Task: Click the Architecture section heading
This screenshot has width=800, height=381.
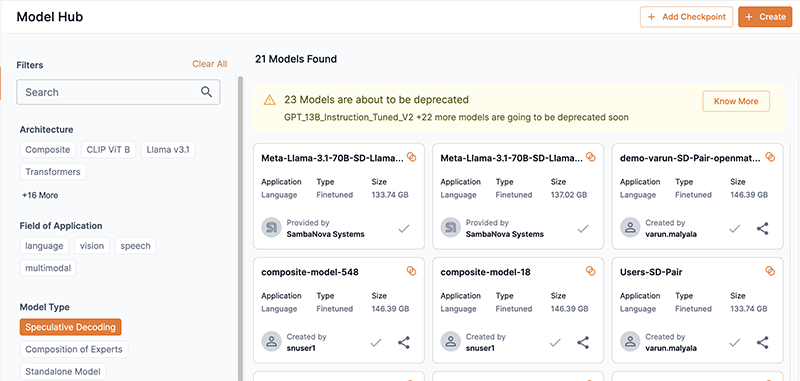Action: pos(46,130)
